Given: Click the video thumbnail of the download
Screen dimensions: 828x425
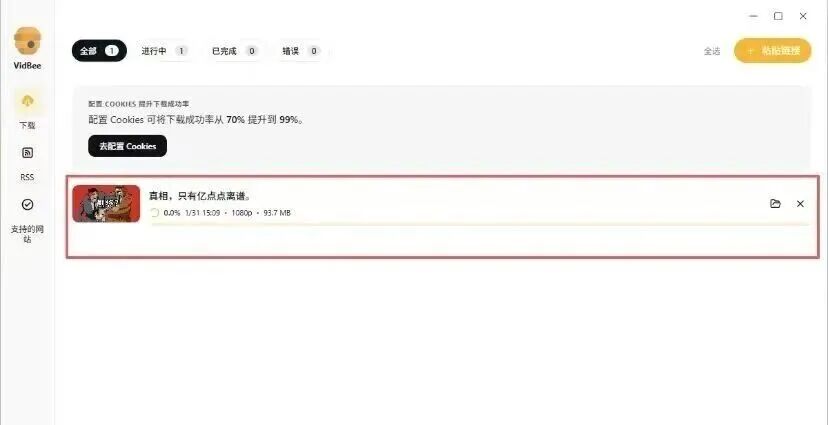Looking at the screenshot, I should pos(106,203).
